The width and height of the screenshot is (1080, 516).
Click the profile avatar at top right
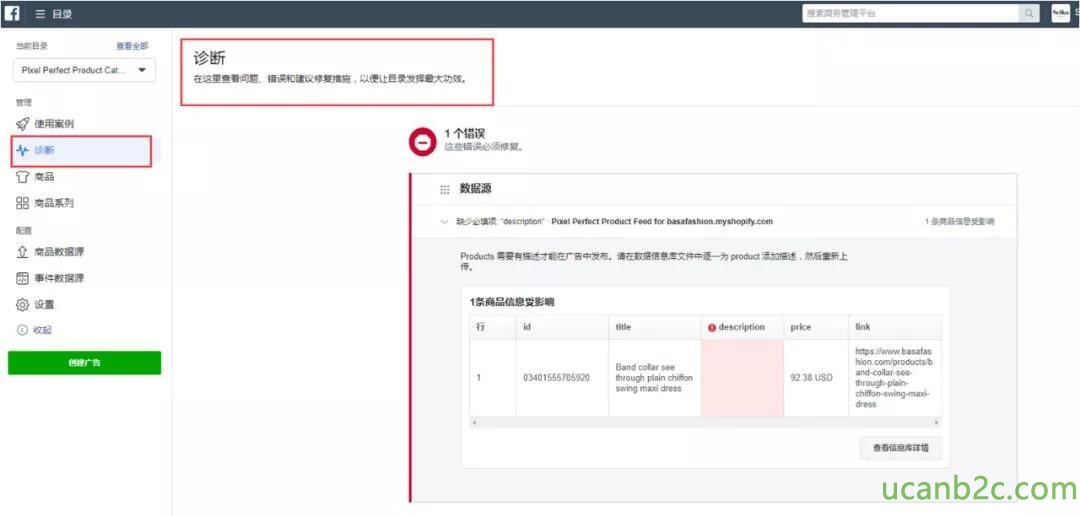click(1061, 14)
